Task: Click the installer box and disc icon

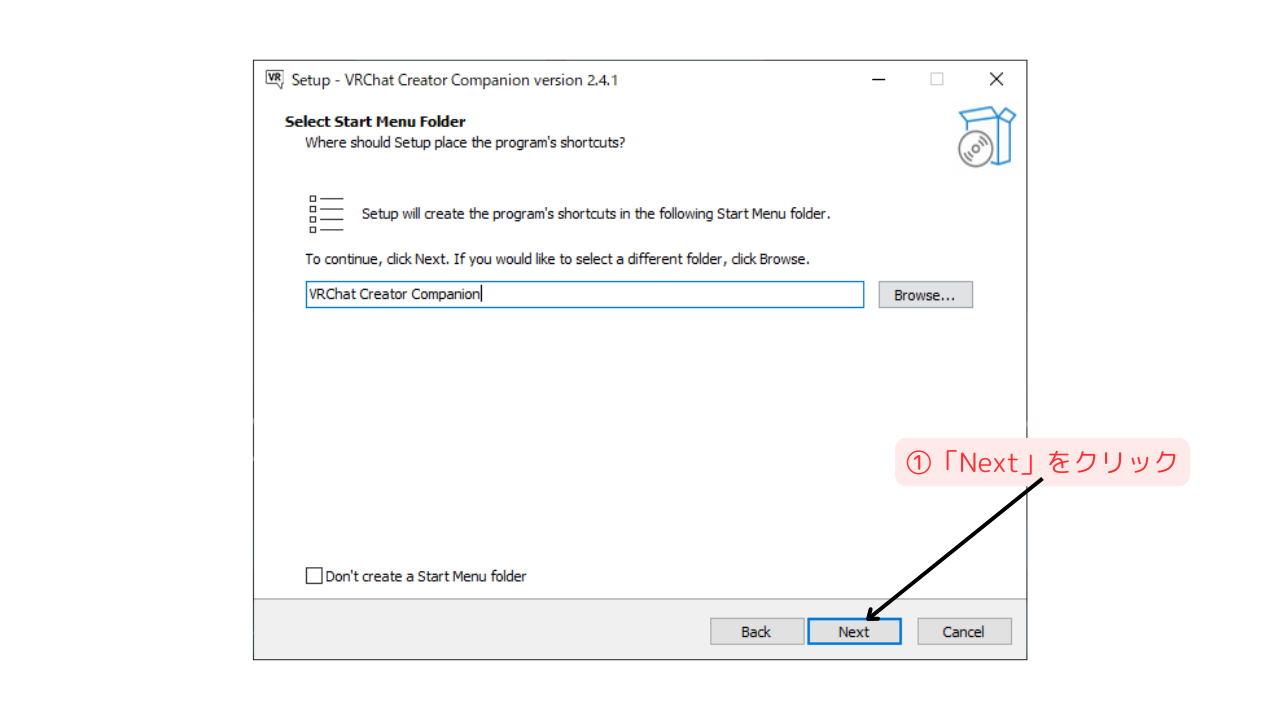Action: (985, 137)
